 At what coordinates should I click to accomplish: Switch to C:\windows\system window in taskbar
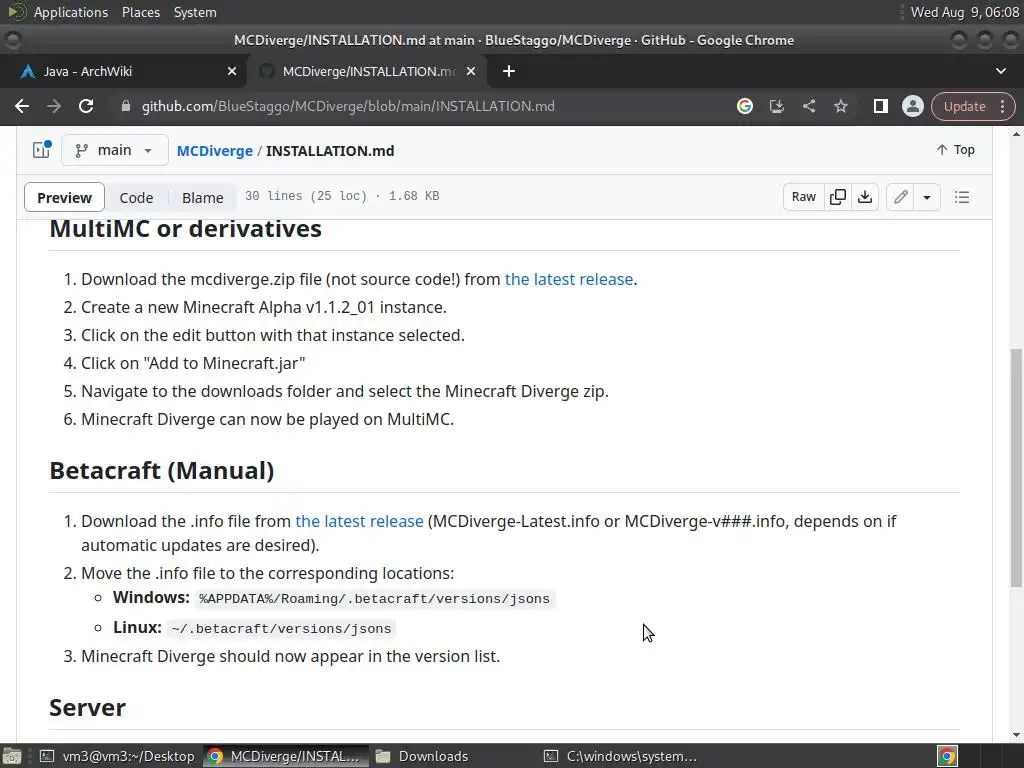[x=620, y=756]
